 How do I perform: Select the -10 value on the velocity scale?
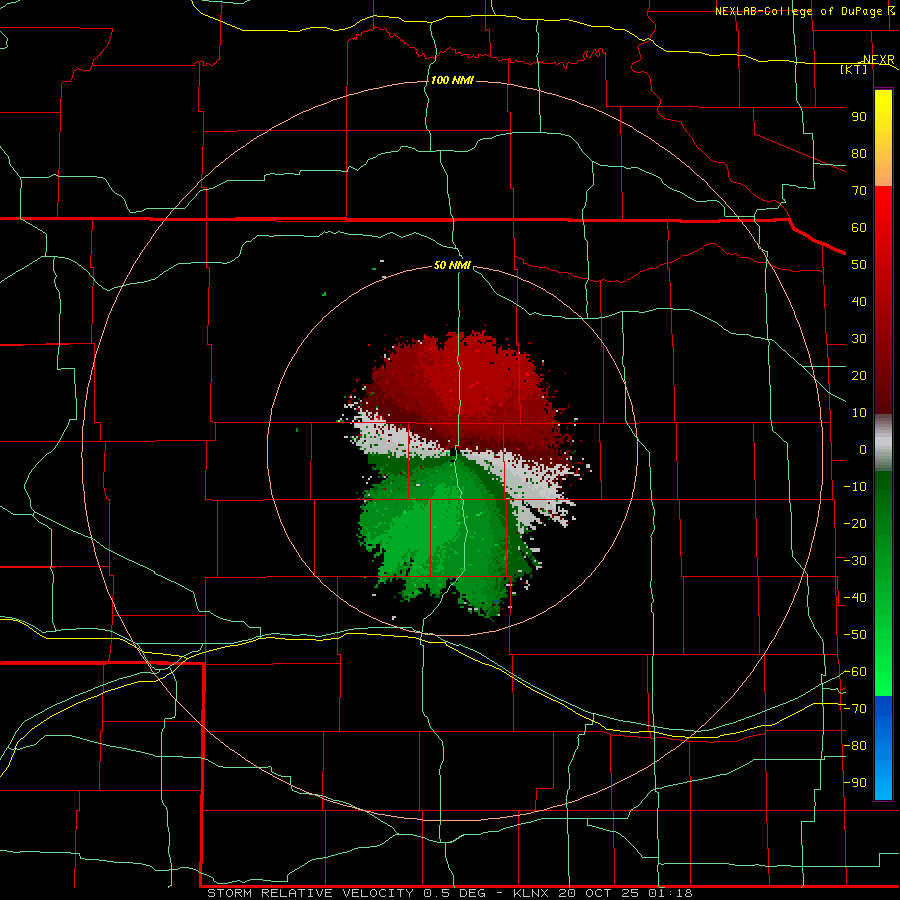point(855,487)
